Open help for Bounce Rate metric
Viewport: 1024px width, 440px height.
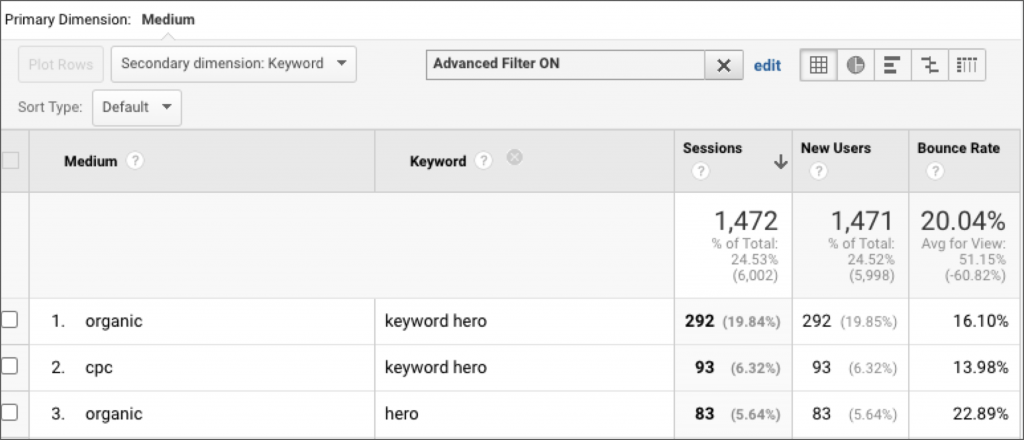pyautogui.click(x=935, y=172)
